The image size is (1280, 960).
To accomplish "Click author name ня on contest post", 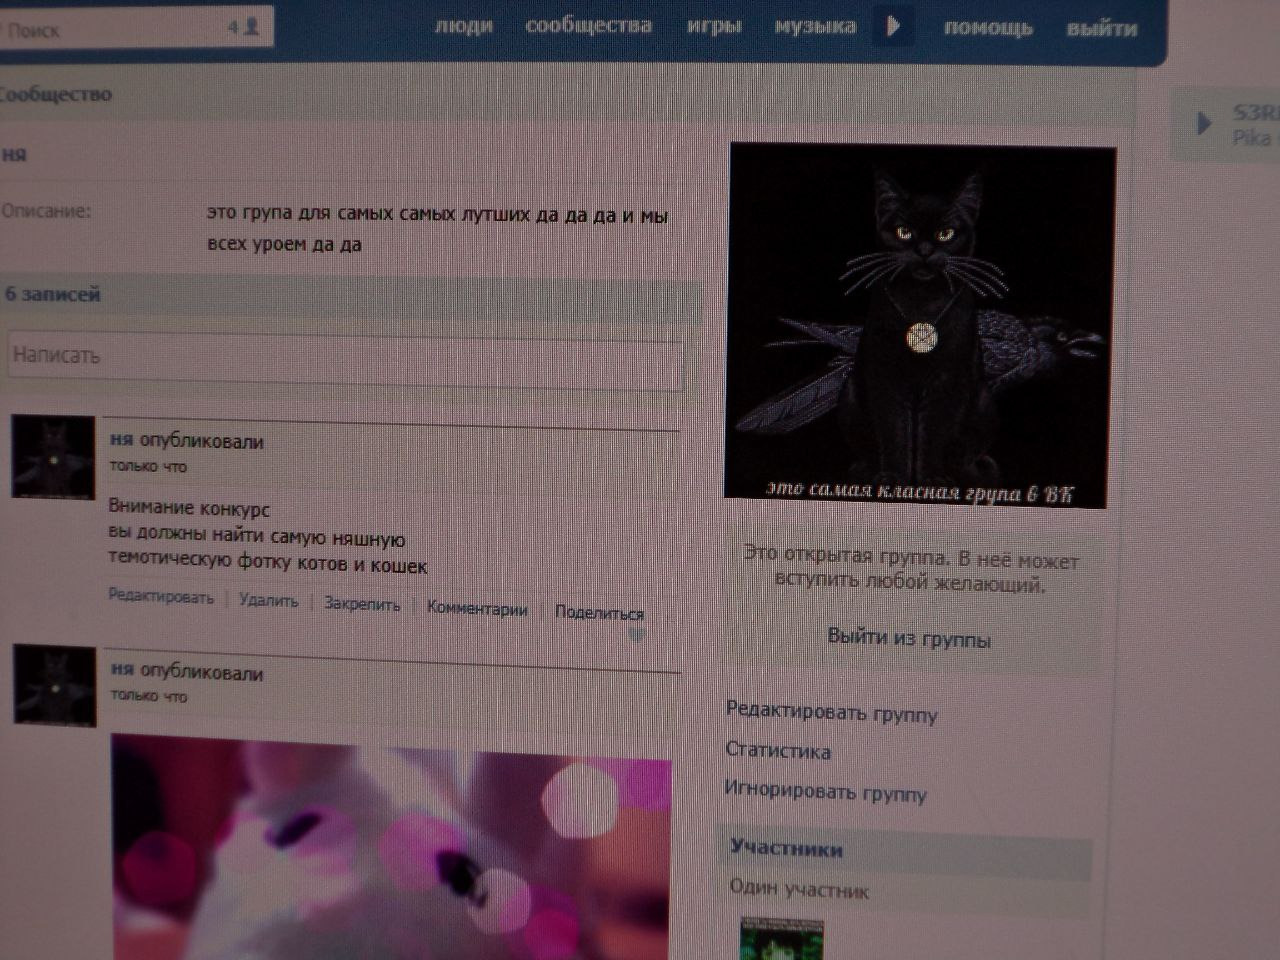I will pos(121,439).
